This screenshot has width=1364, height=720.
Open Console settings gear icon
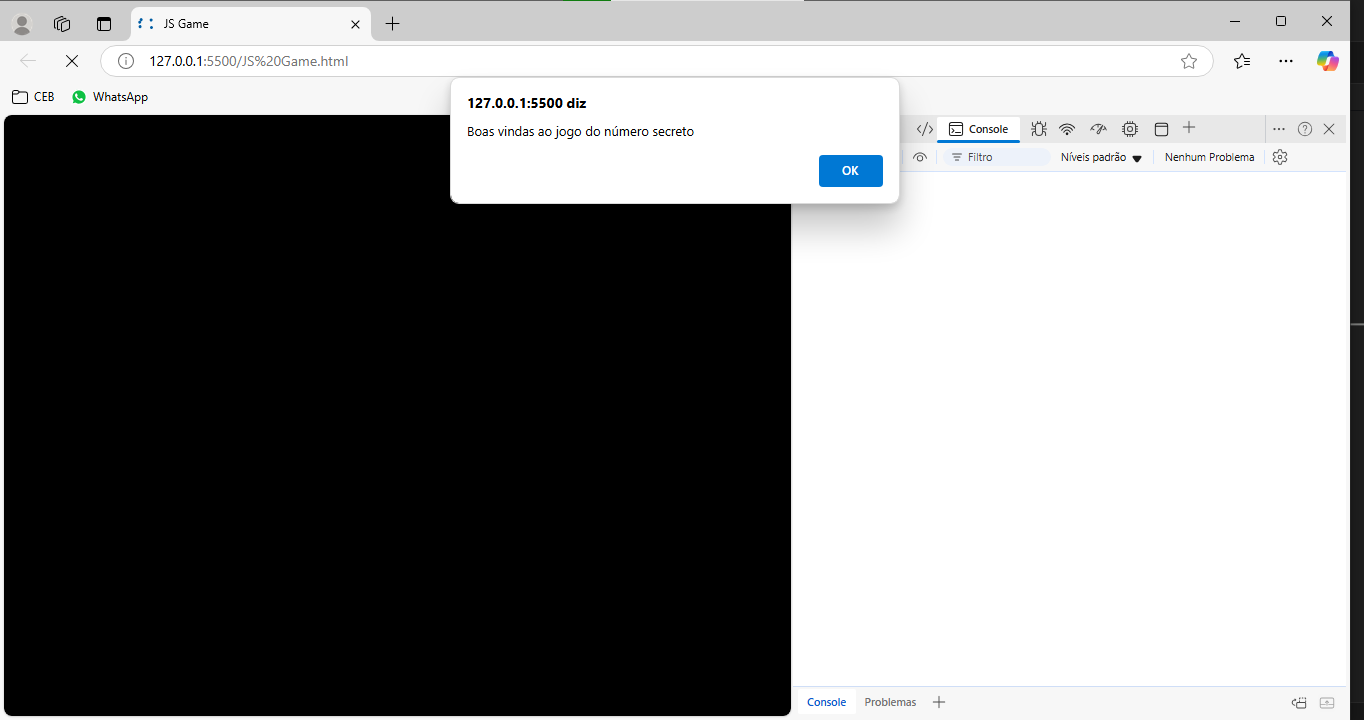[1280, 157]
